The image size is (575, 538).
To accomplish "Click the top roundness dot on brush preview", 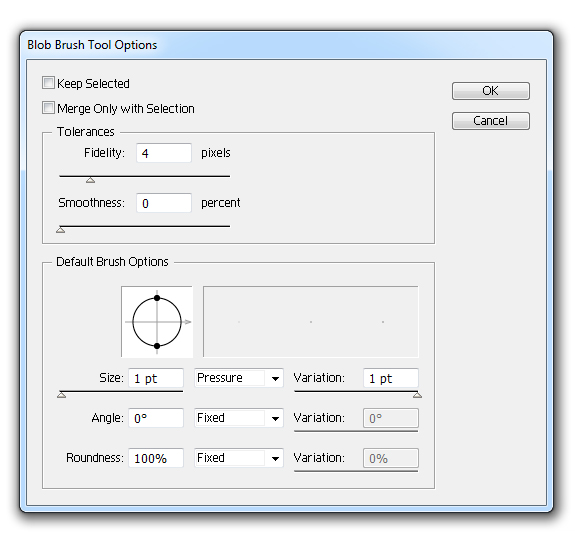I will coord(157,298).
